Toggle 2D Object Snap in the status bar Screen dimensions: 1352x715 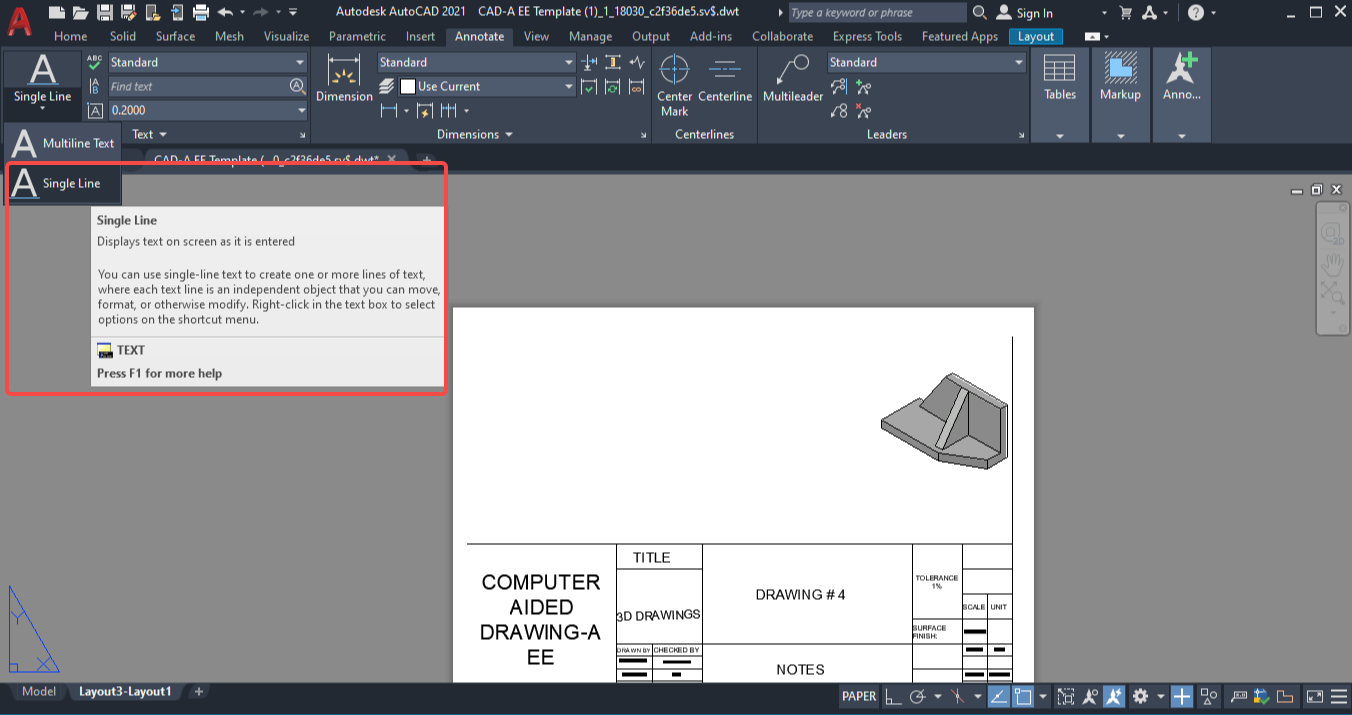point(1023,696)
